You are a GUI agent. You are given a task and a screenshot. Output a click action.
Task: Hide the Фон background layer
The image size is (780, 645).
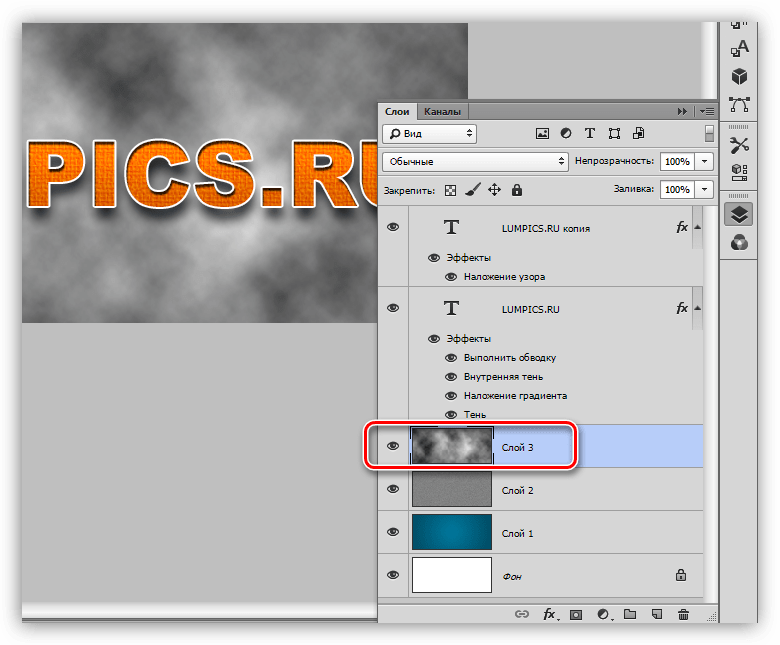click(x=393, y=575)
